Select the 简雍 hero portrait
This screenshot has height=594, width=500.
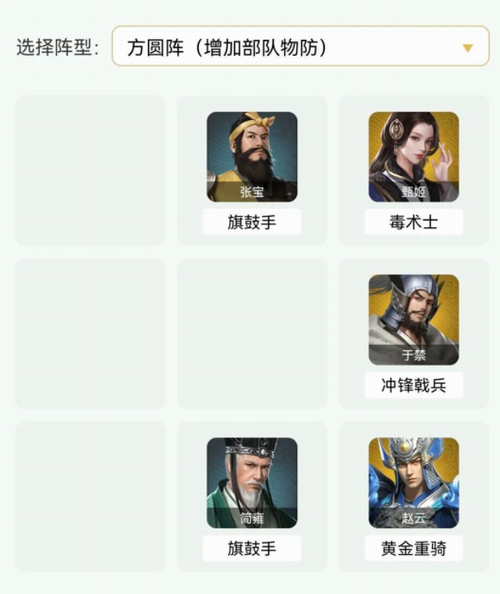tap(252, 483)
